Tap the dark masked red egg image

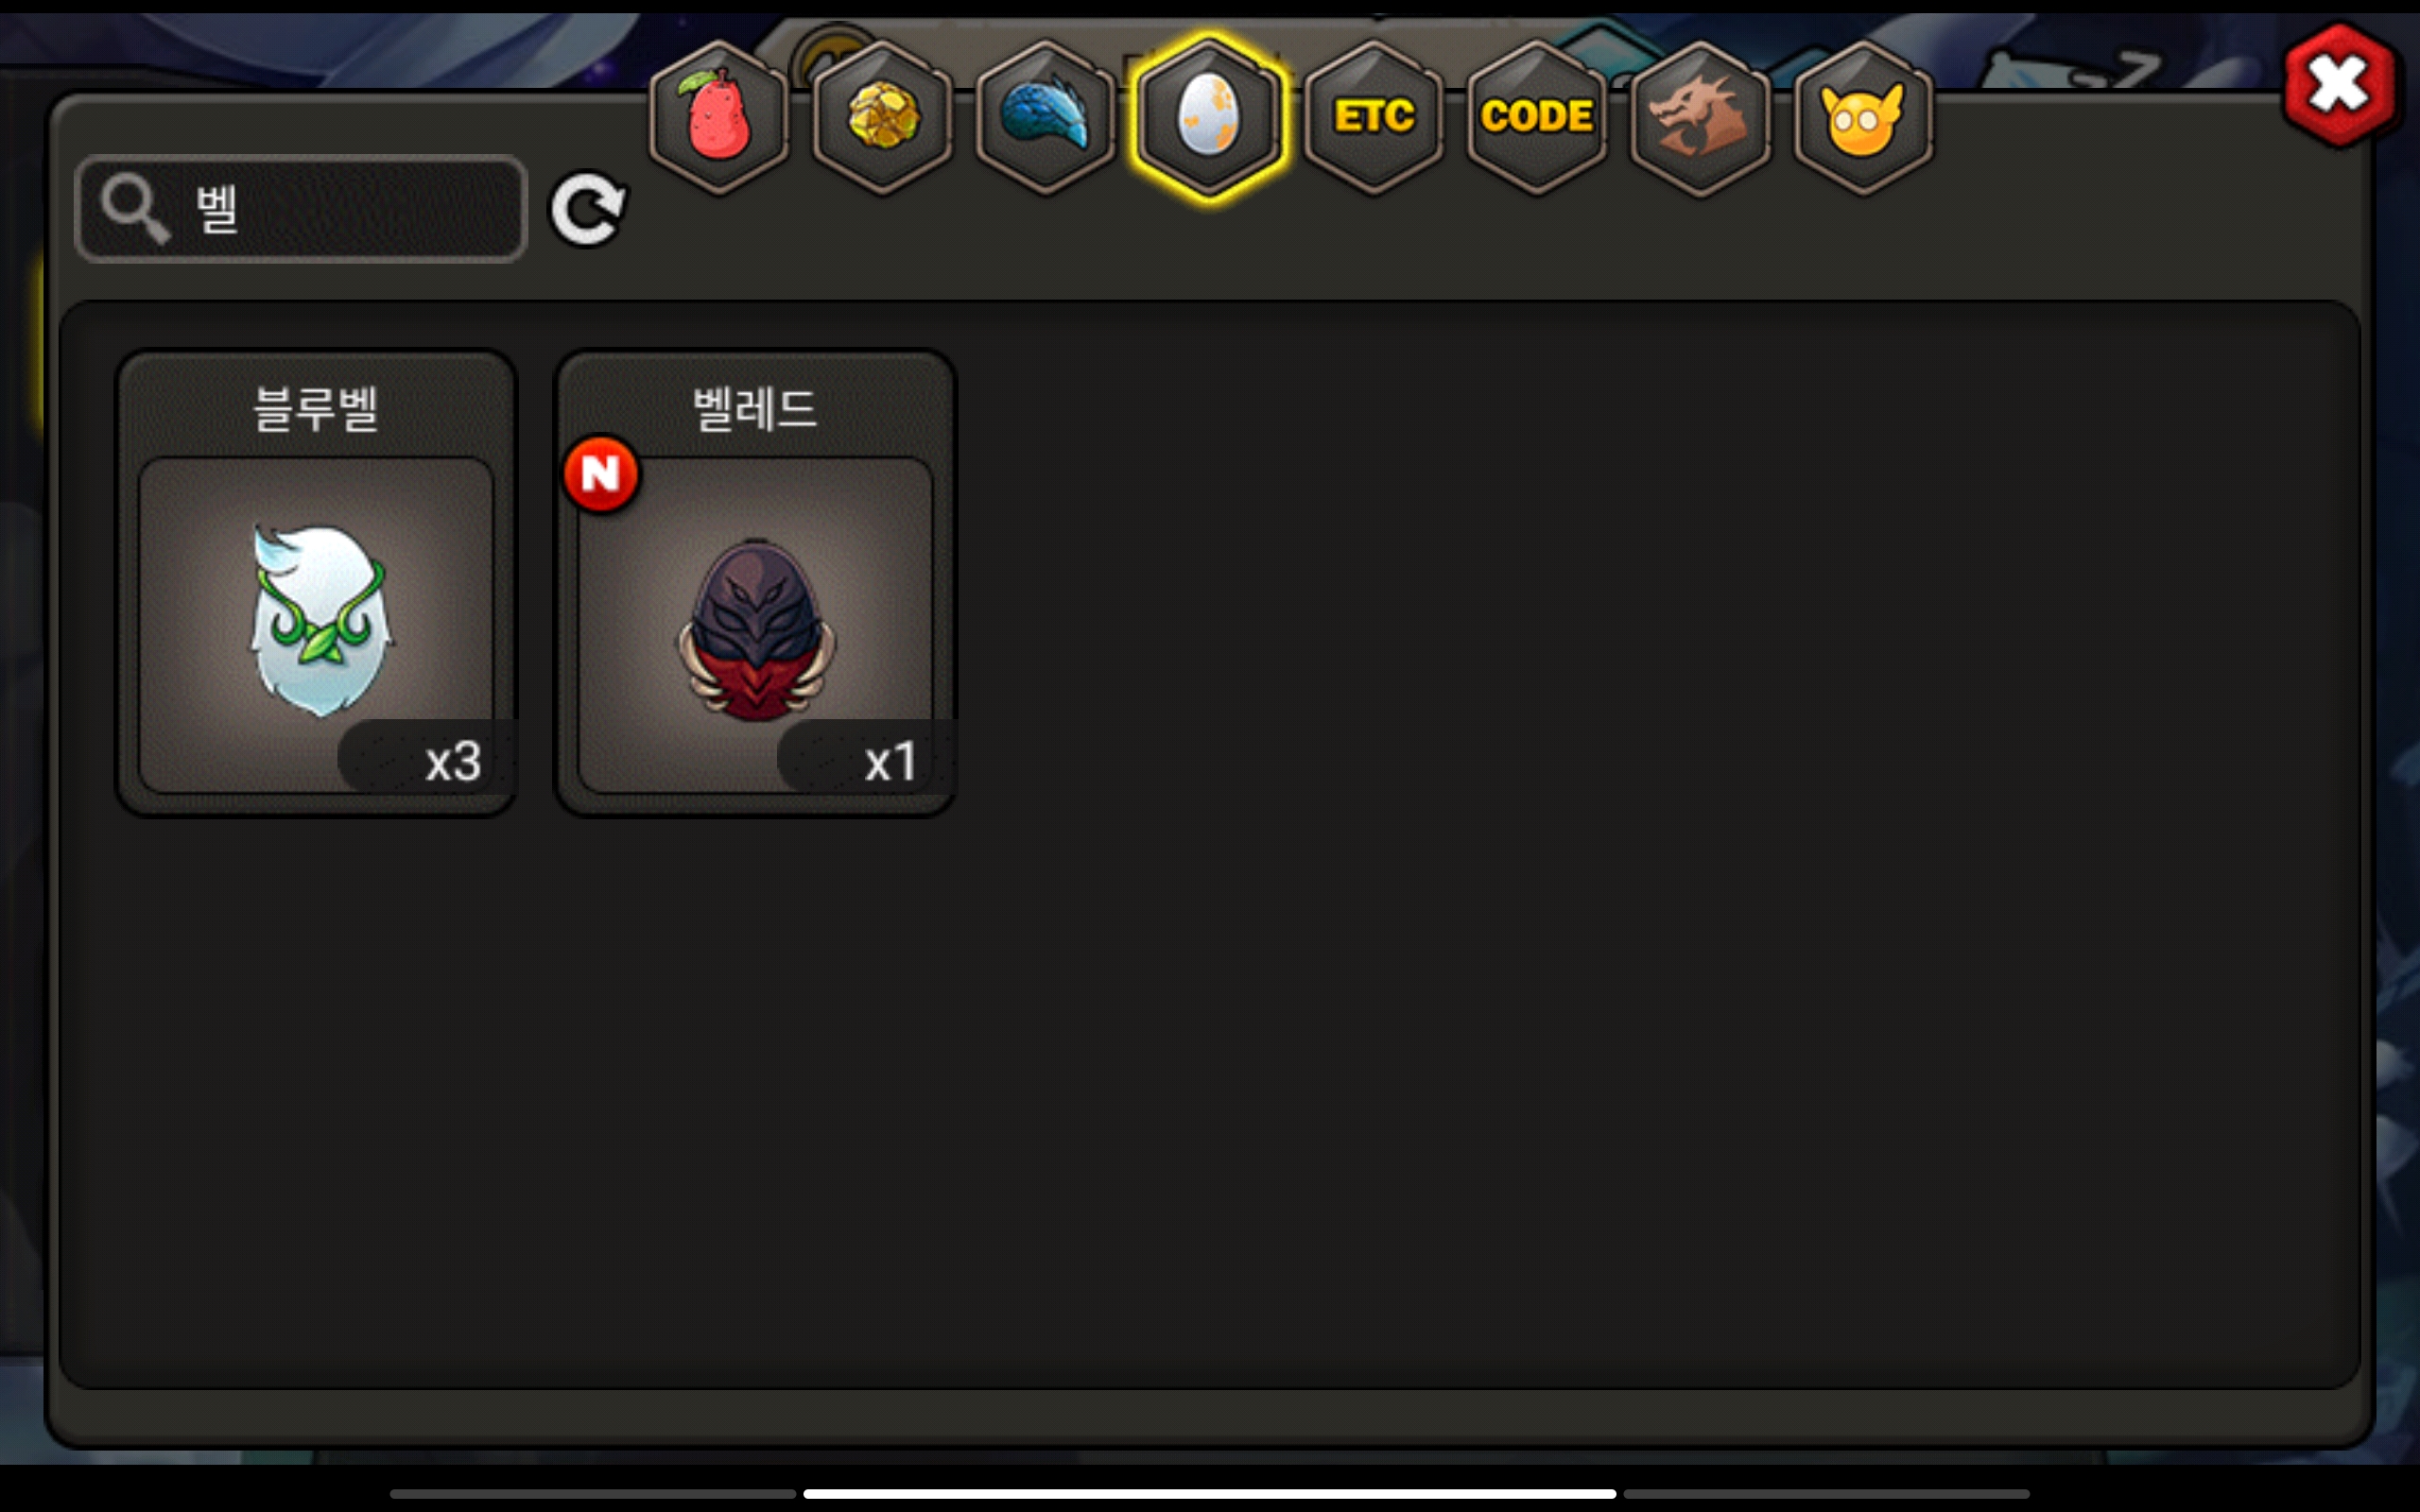pyautogui.click(x=756, y=630)
